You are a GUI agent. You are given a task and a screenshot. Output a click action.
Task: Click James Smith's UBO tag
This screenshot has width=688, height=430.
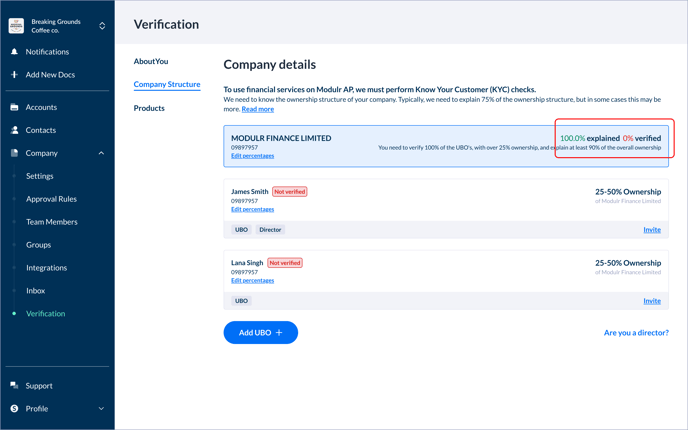(x=241, y=229)
